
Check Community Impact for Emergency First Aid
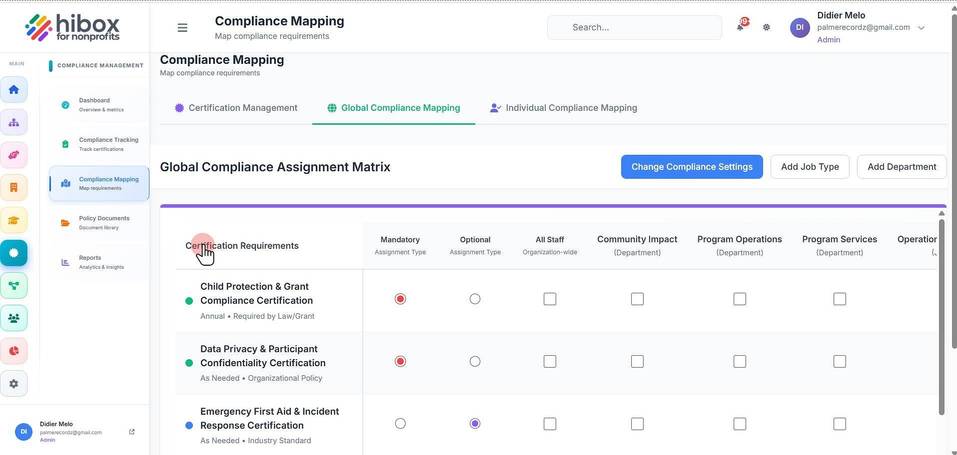tap(637, 424)
